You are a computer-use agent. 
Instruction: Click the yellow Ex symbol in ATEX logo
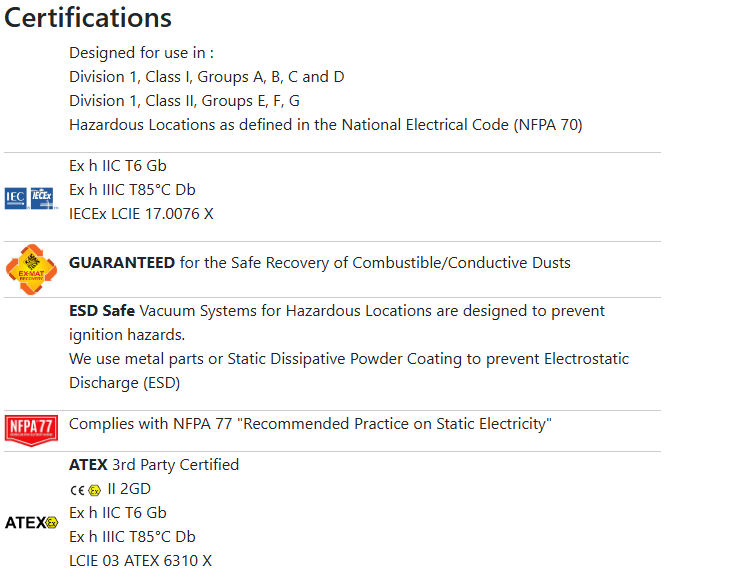[x=52, y=523]
